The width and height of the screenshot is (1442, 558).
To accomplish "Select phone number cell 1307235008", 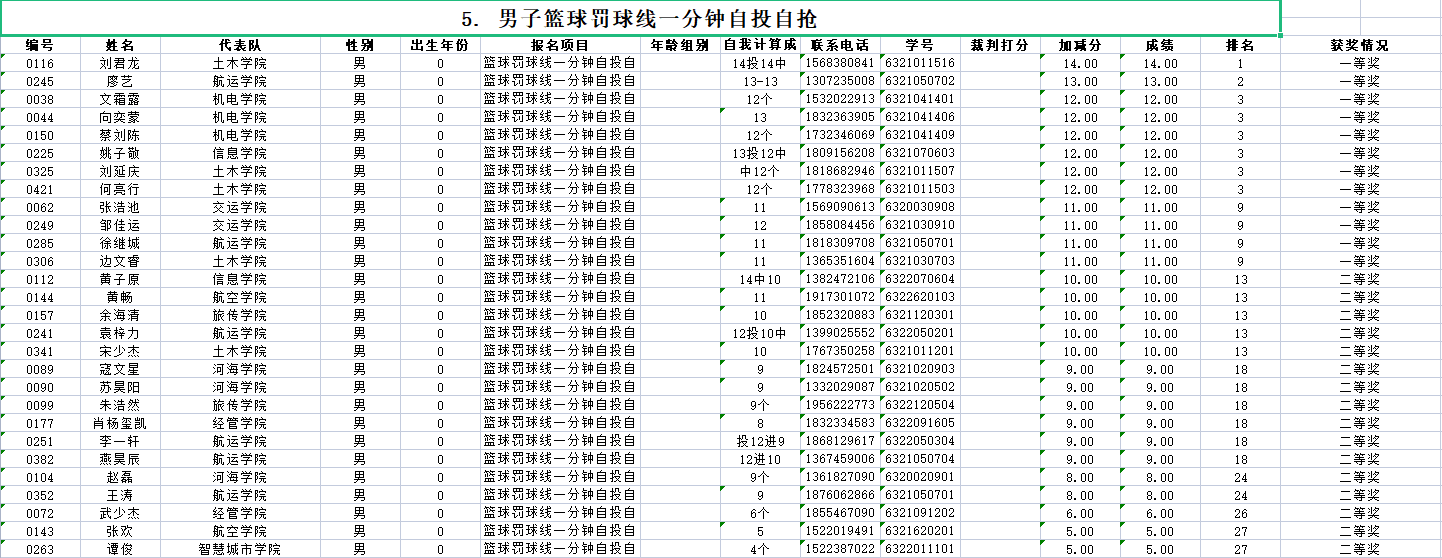I will tap(840, 81).
